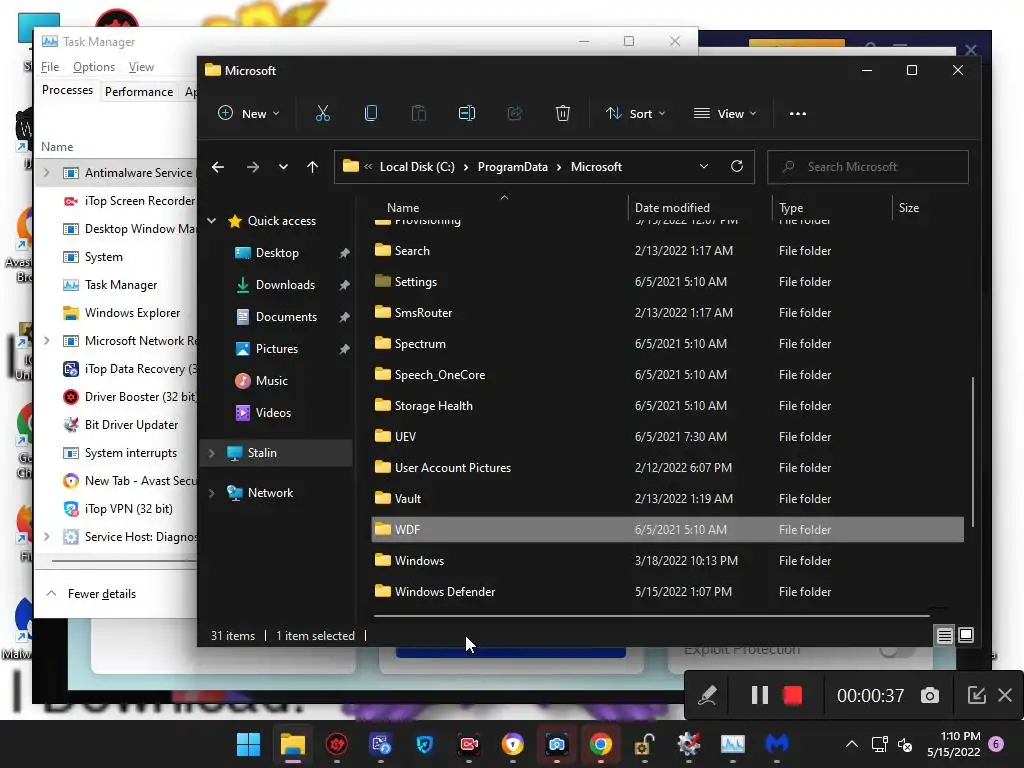The image size is (1024, 768).
Task: Take a screenshot with recorder camera icon
Action: click(930, 696)
